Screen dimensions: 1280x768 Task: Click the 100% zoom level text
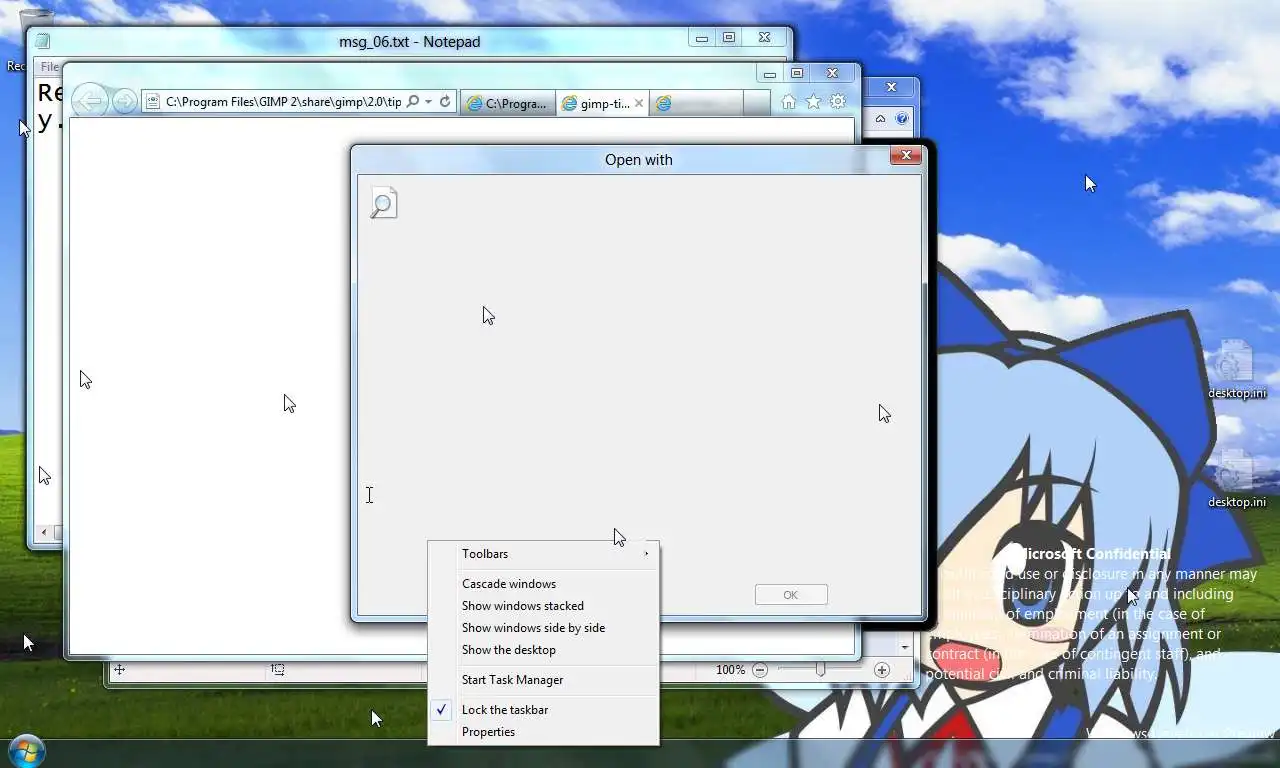point(730,670)
